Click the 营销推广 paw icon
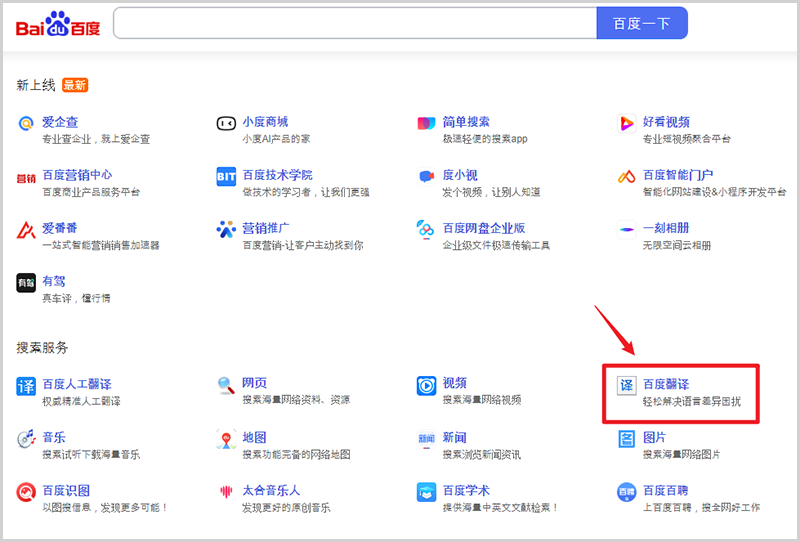The height and width of the screenshot is (542, 800). point(226,230)
